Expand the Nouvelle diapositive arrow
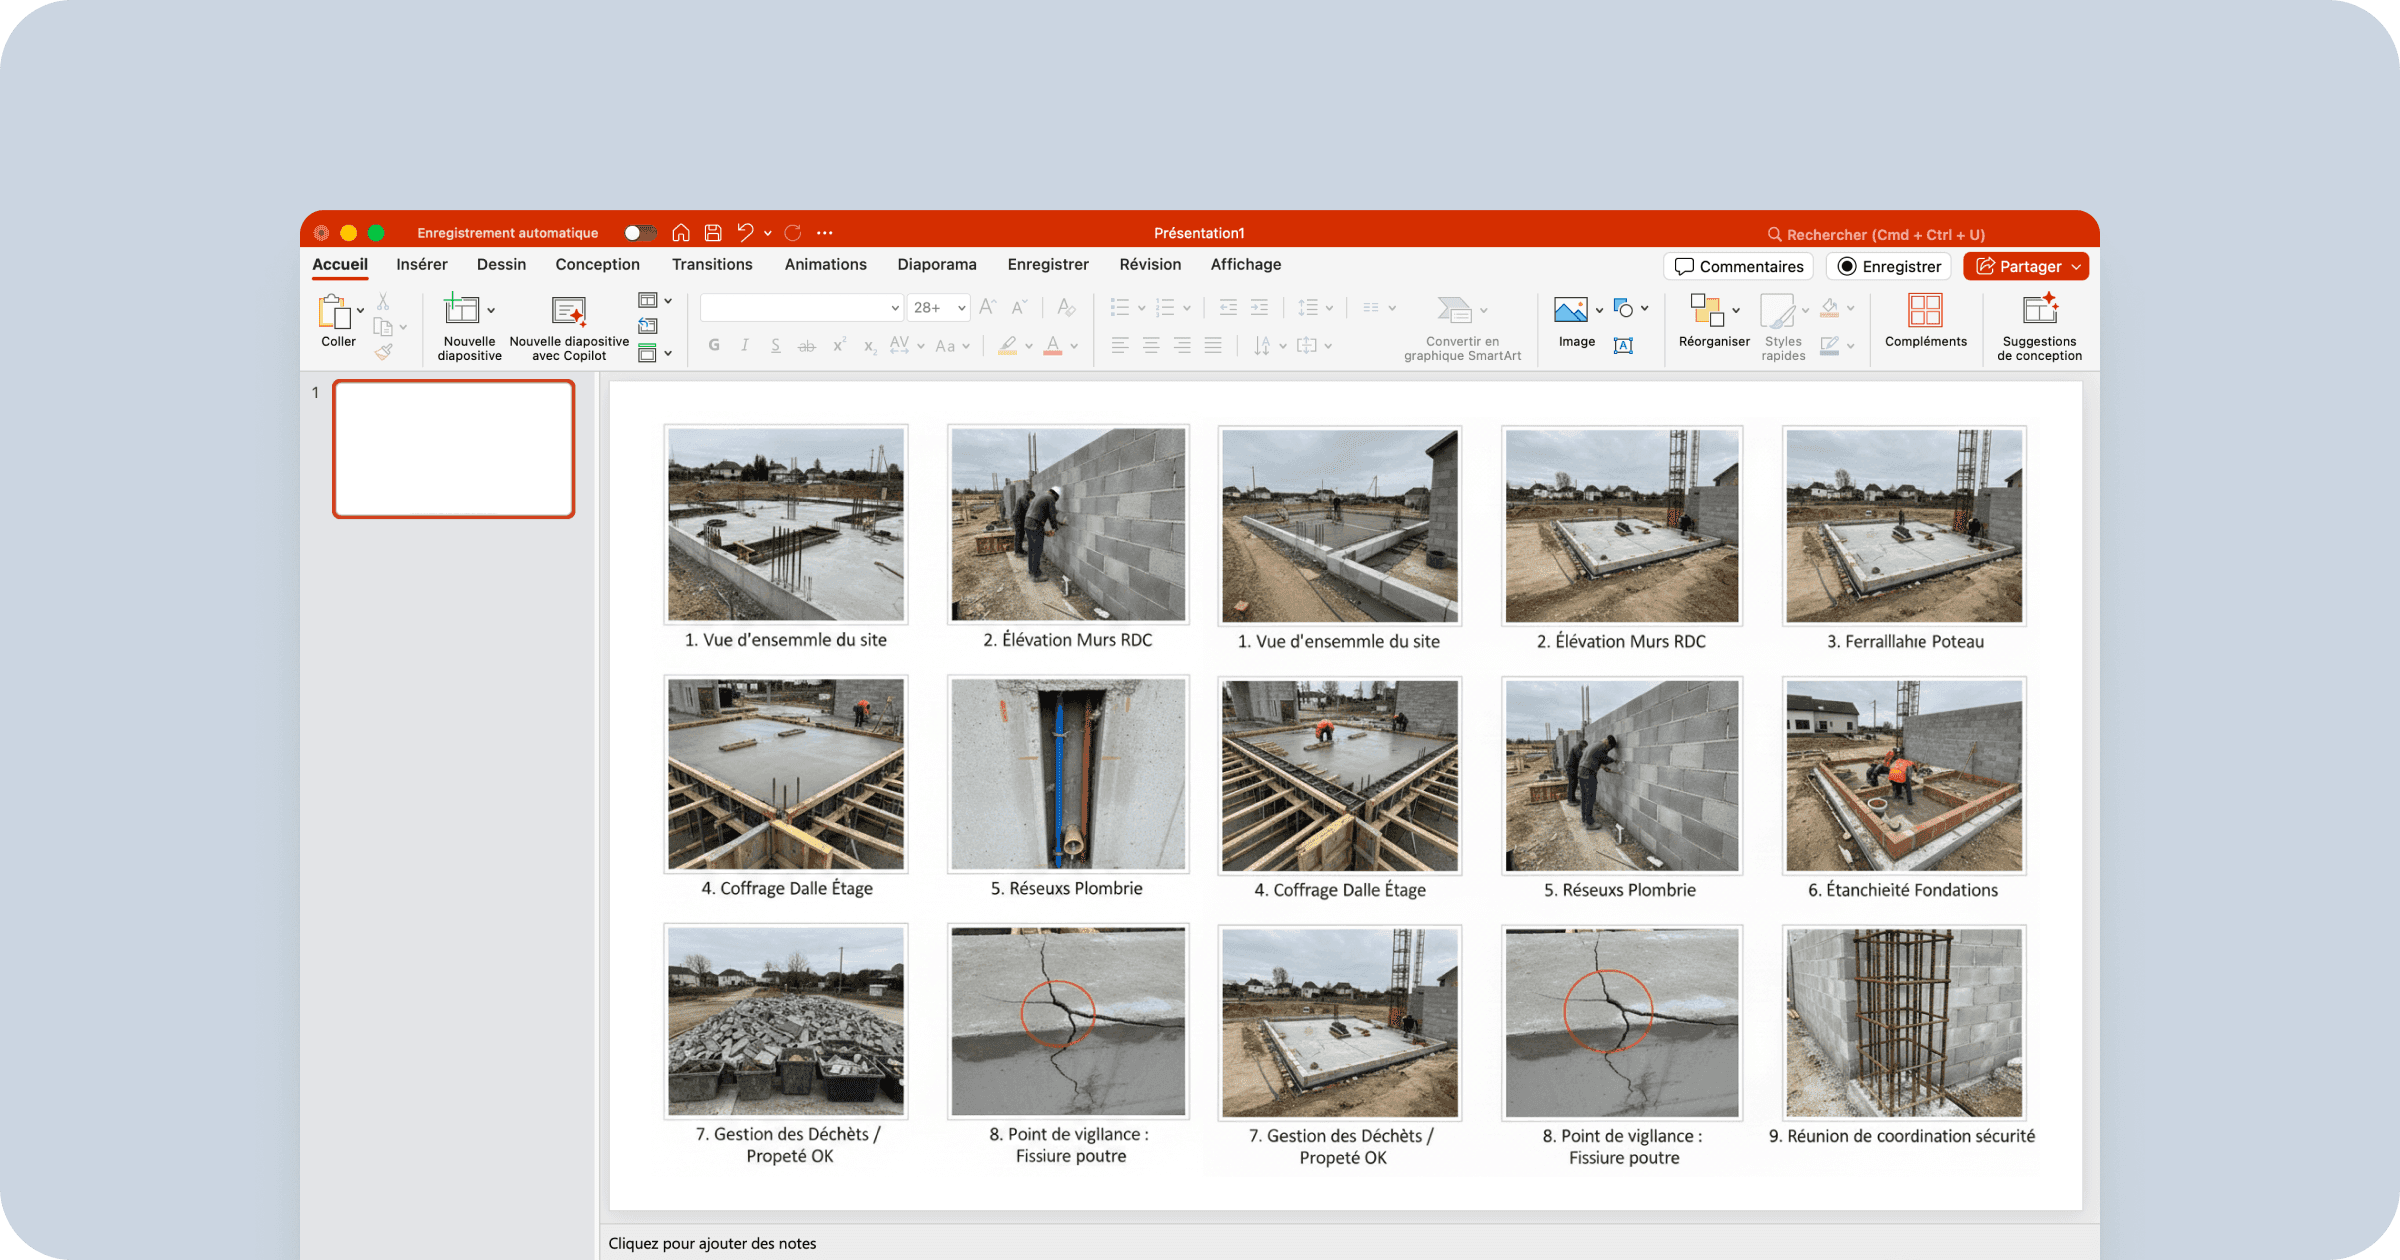The width and height of the screenshot is (2400, 1260). pyautogui.click(x=491, y=311)
